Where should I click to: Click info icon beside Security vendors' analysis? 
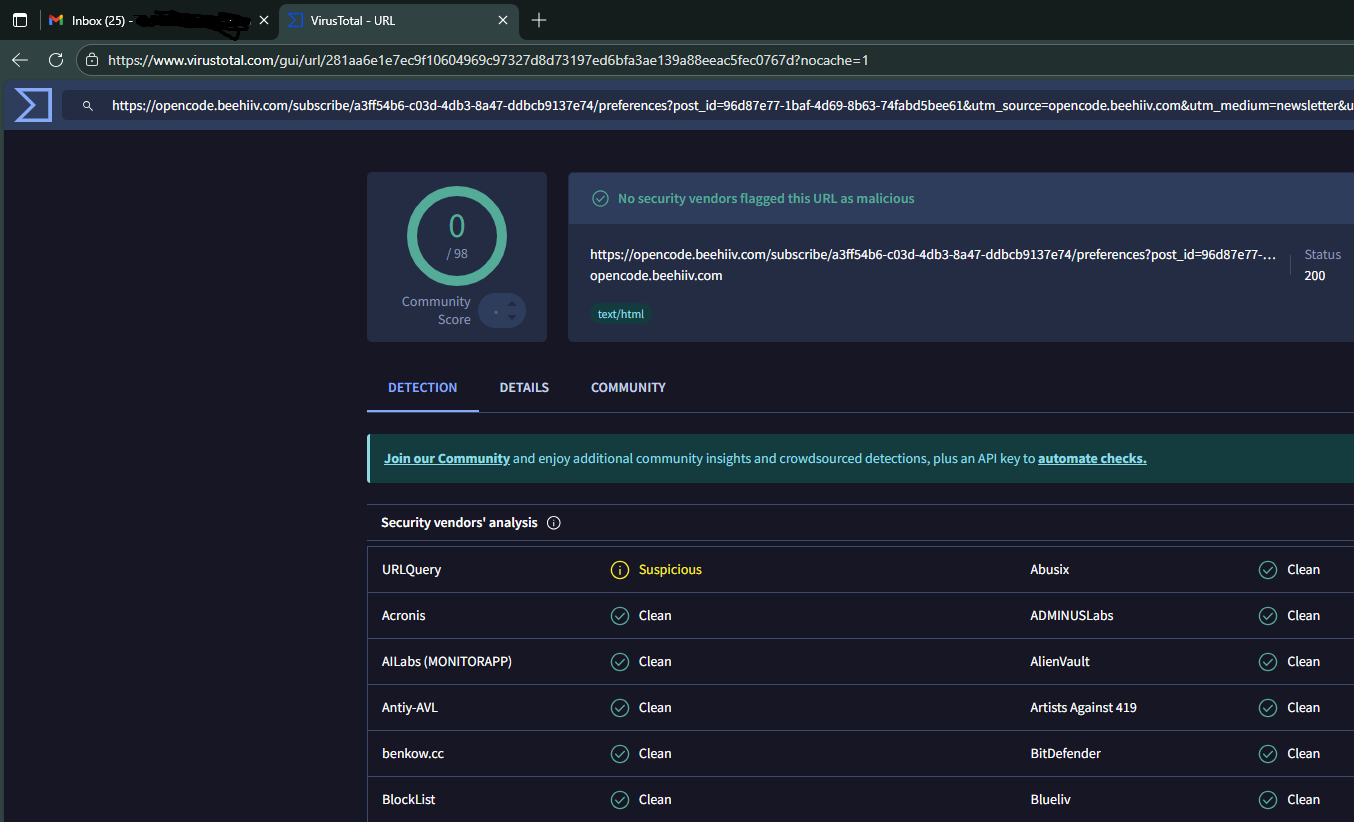click(554, 523)
